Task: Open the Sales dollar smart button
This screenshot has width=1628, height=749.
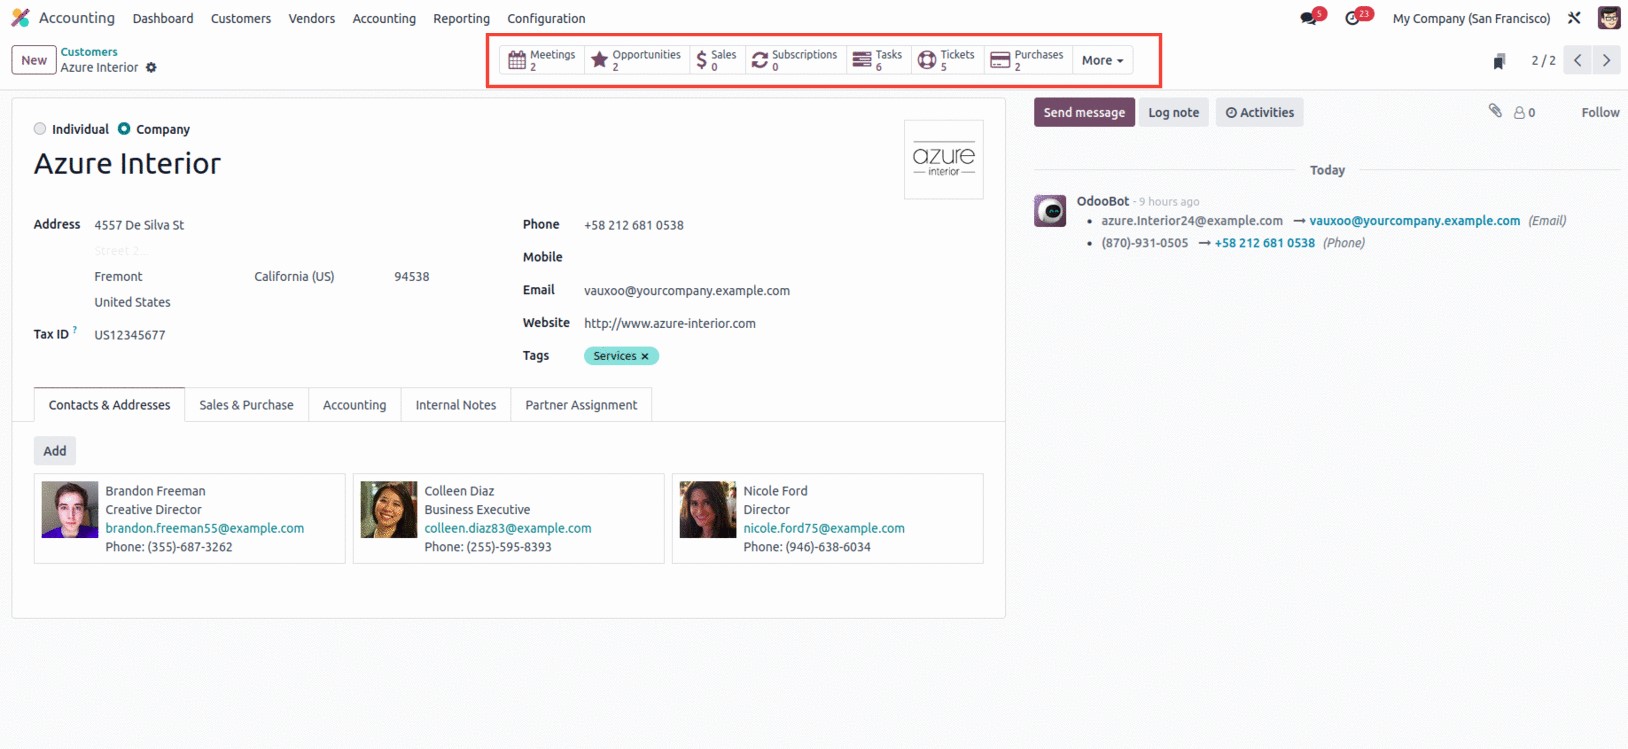Action: (716, 60)
